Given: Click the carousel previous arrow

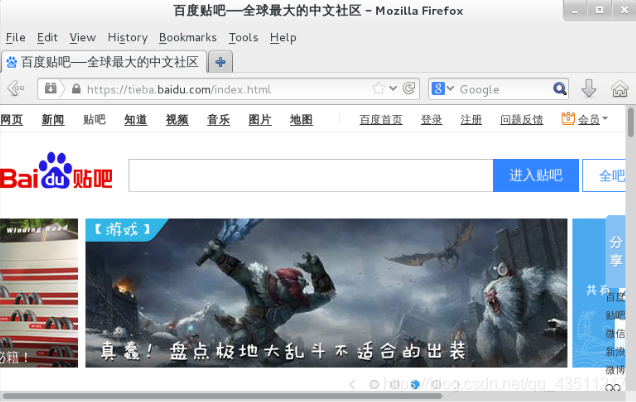Looking at the screenshot, I should click(x=352, y=384).
